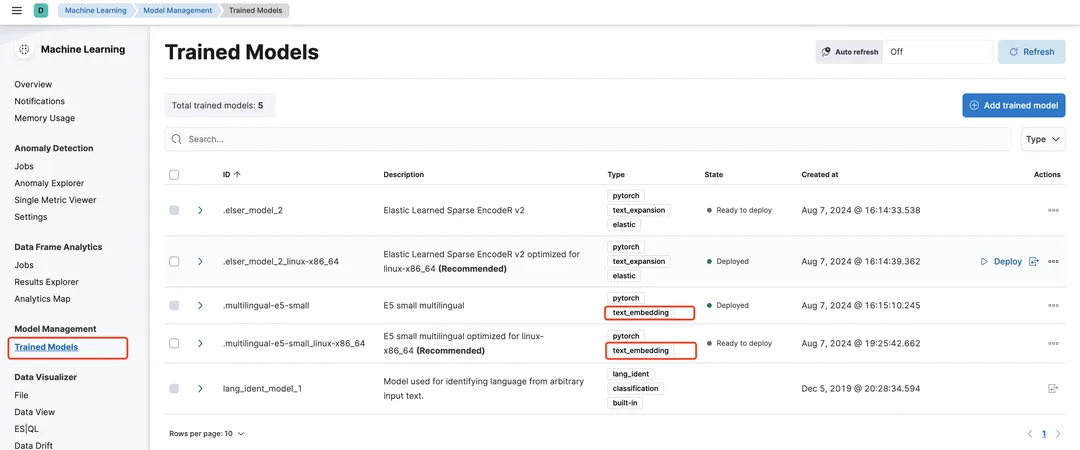Viewport: 1080px width, 450px height.
Task: Click Deploy play icon for elser linux model
Action: click(985, 262)
